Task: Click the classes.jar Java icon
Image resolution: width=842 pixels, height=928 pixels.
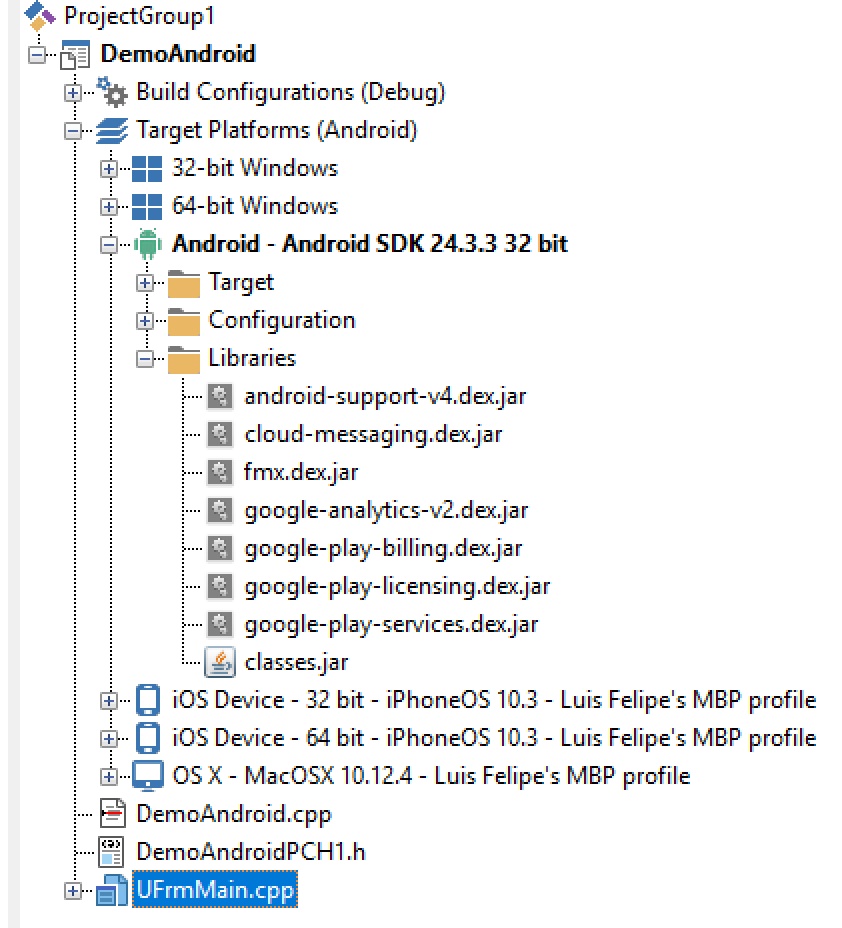Action: pyautogui.click(x=220, y=662)
